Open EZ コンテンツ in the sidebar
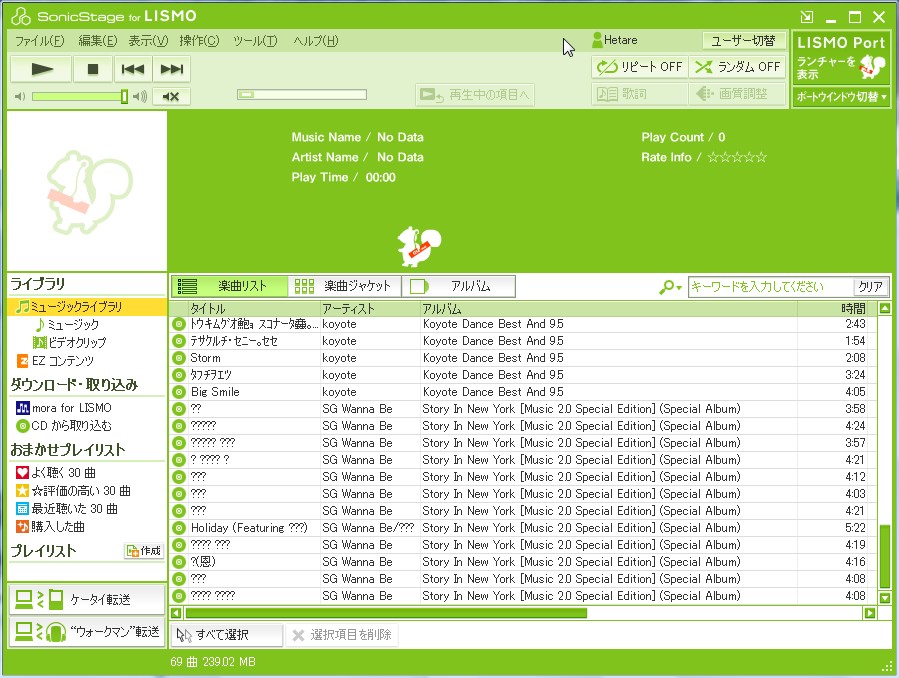 55,360
